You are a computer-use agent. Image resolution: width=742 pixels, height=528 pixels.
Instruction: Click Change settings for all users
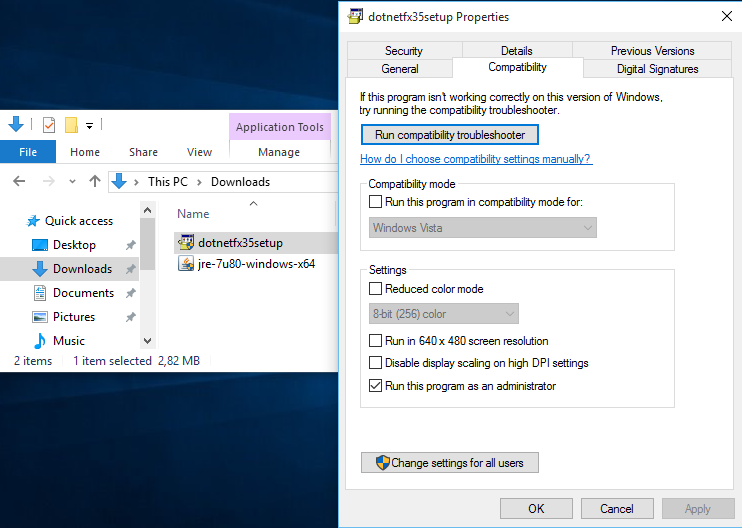pos(450,463)
